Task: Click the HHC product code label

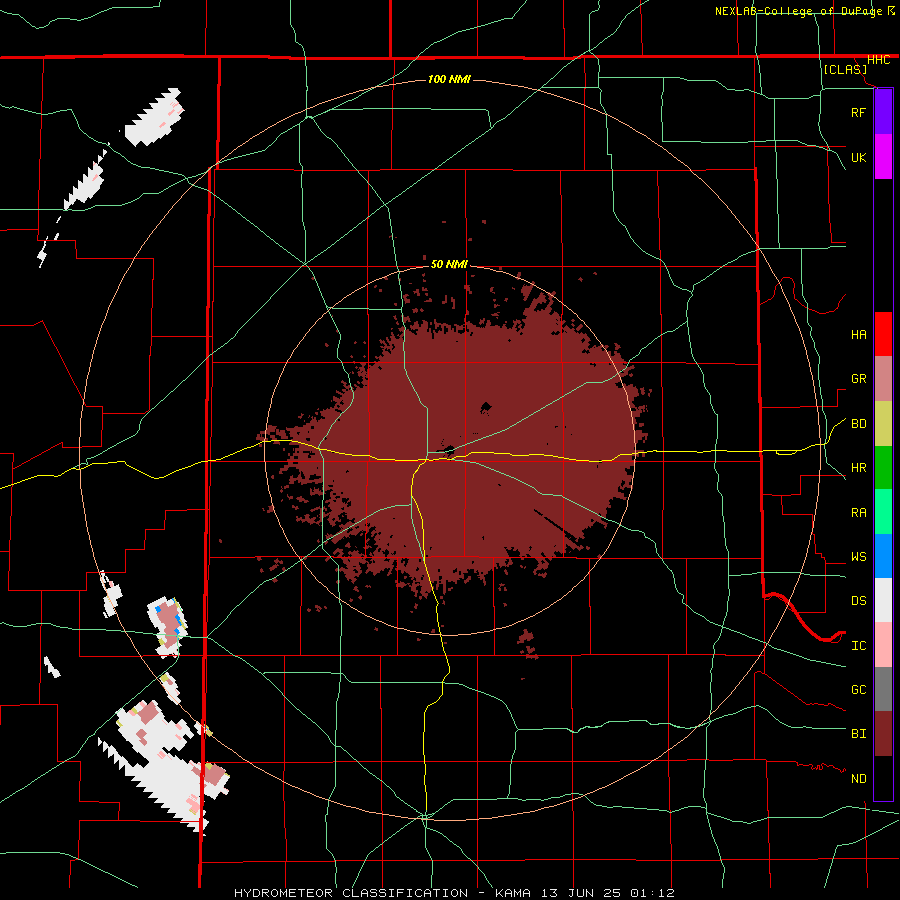Action: pos(878,60)
